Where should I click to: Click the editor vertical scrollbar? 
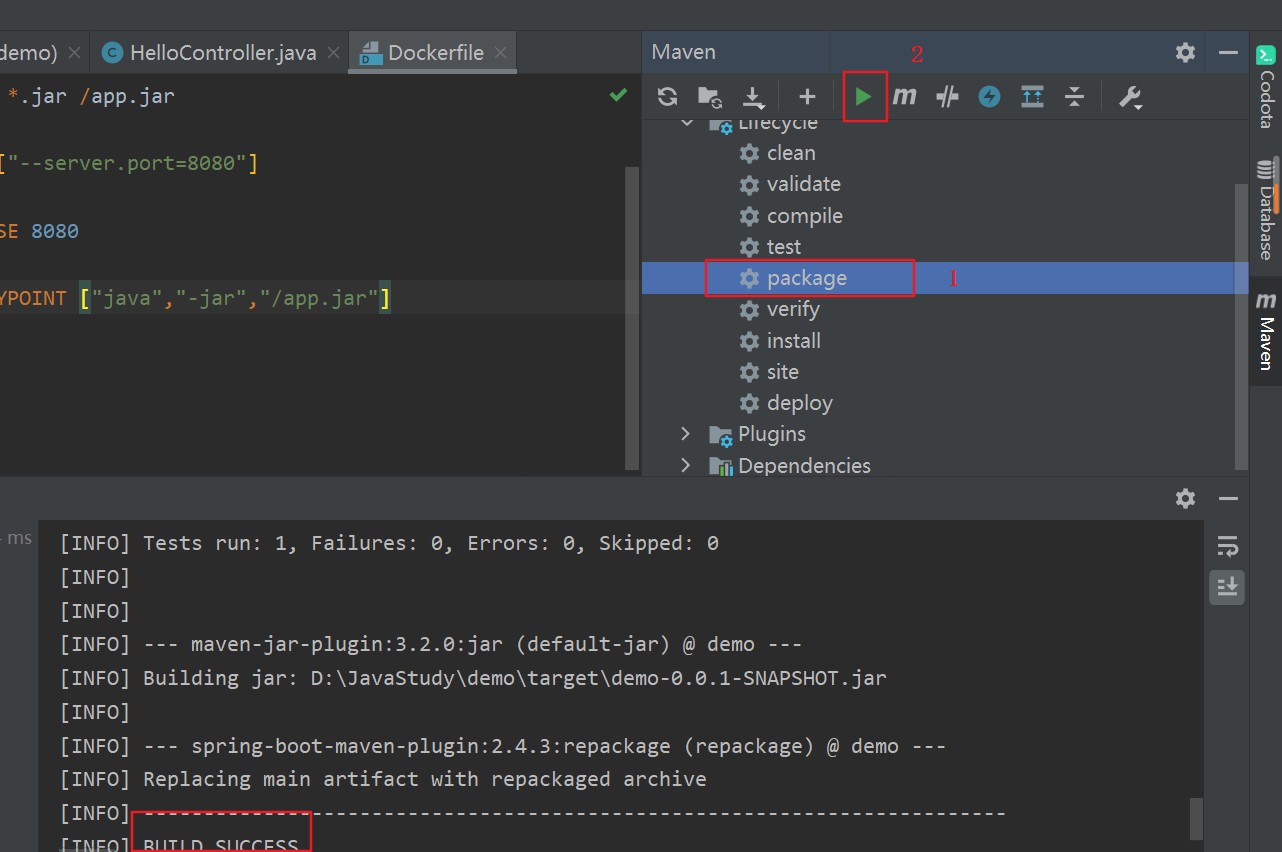pyautogui.click(x=631, y=317)
